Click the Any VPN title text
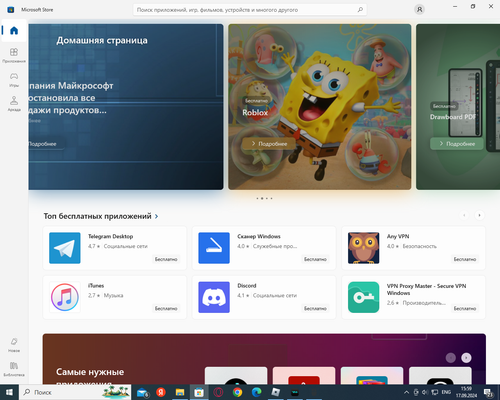Screen dimensions: 500x400 coord(398,236)
